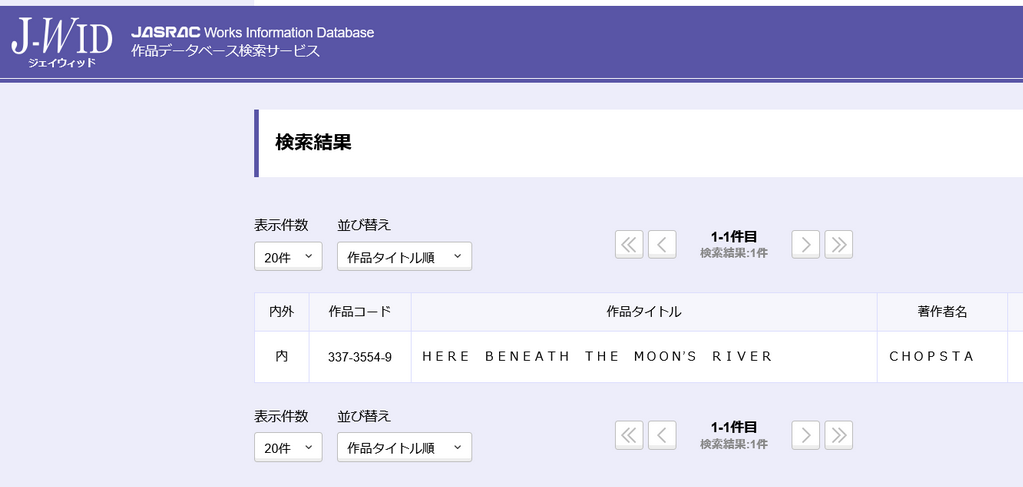Click the JASRAC Works Information Database title
Screen dimensions: 1023x487
[x=252, y=33]
